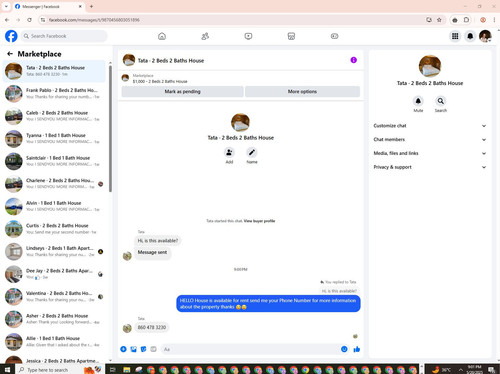Open Frank Pablo conversation
Viewport: 500px width, 374px height.
[54, 93]
